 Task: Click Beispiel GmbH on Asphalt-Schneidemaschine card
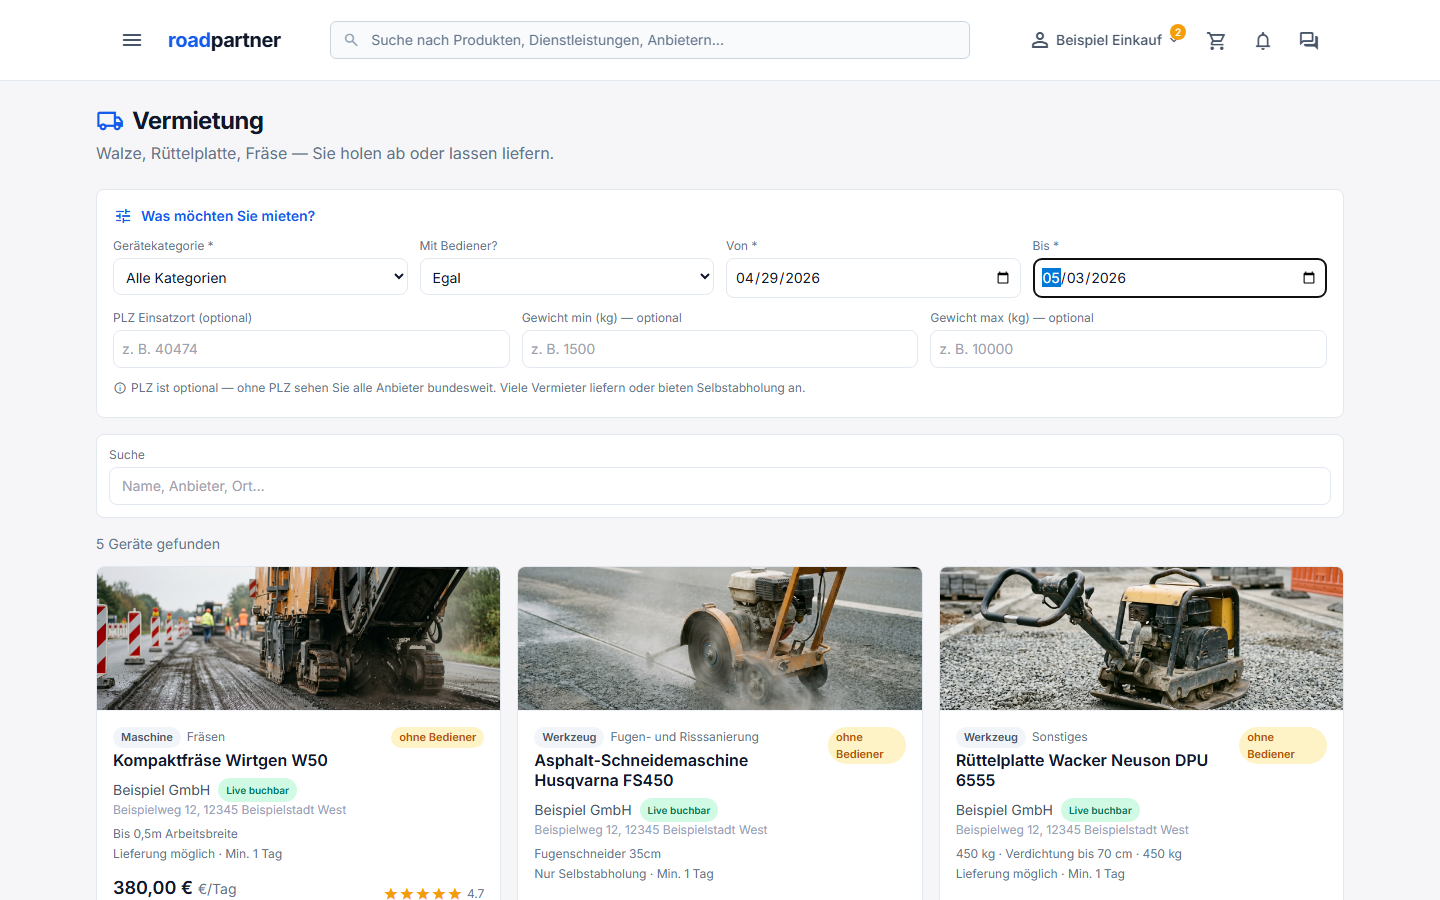pos(583,810)
